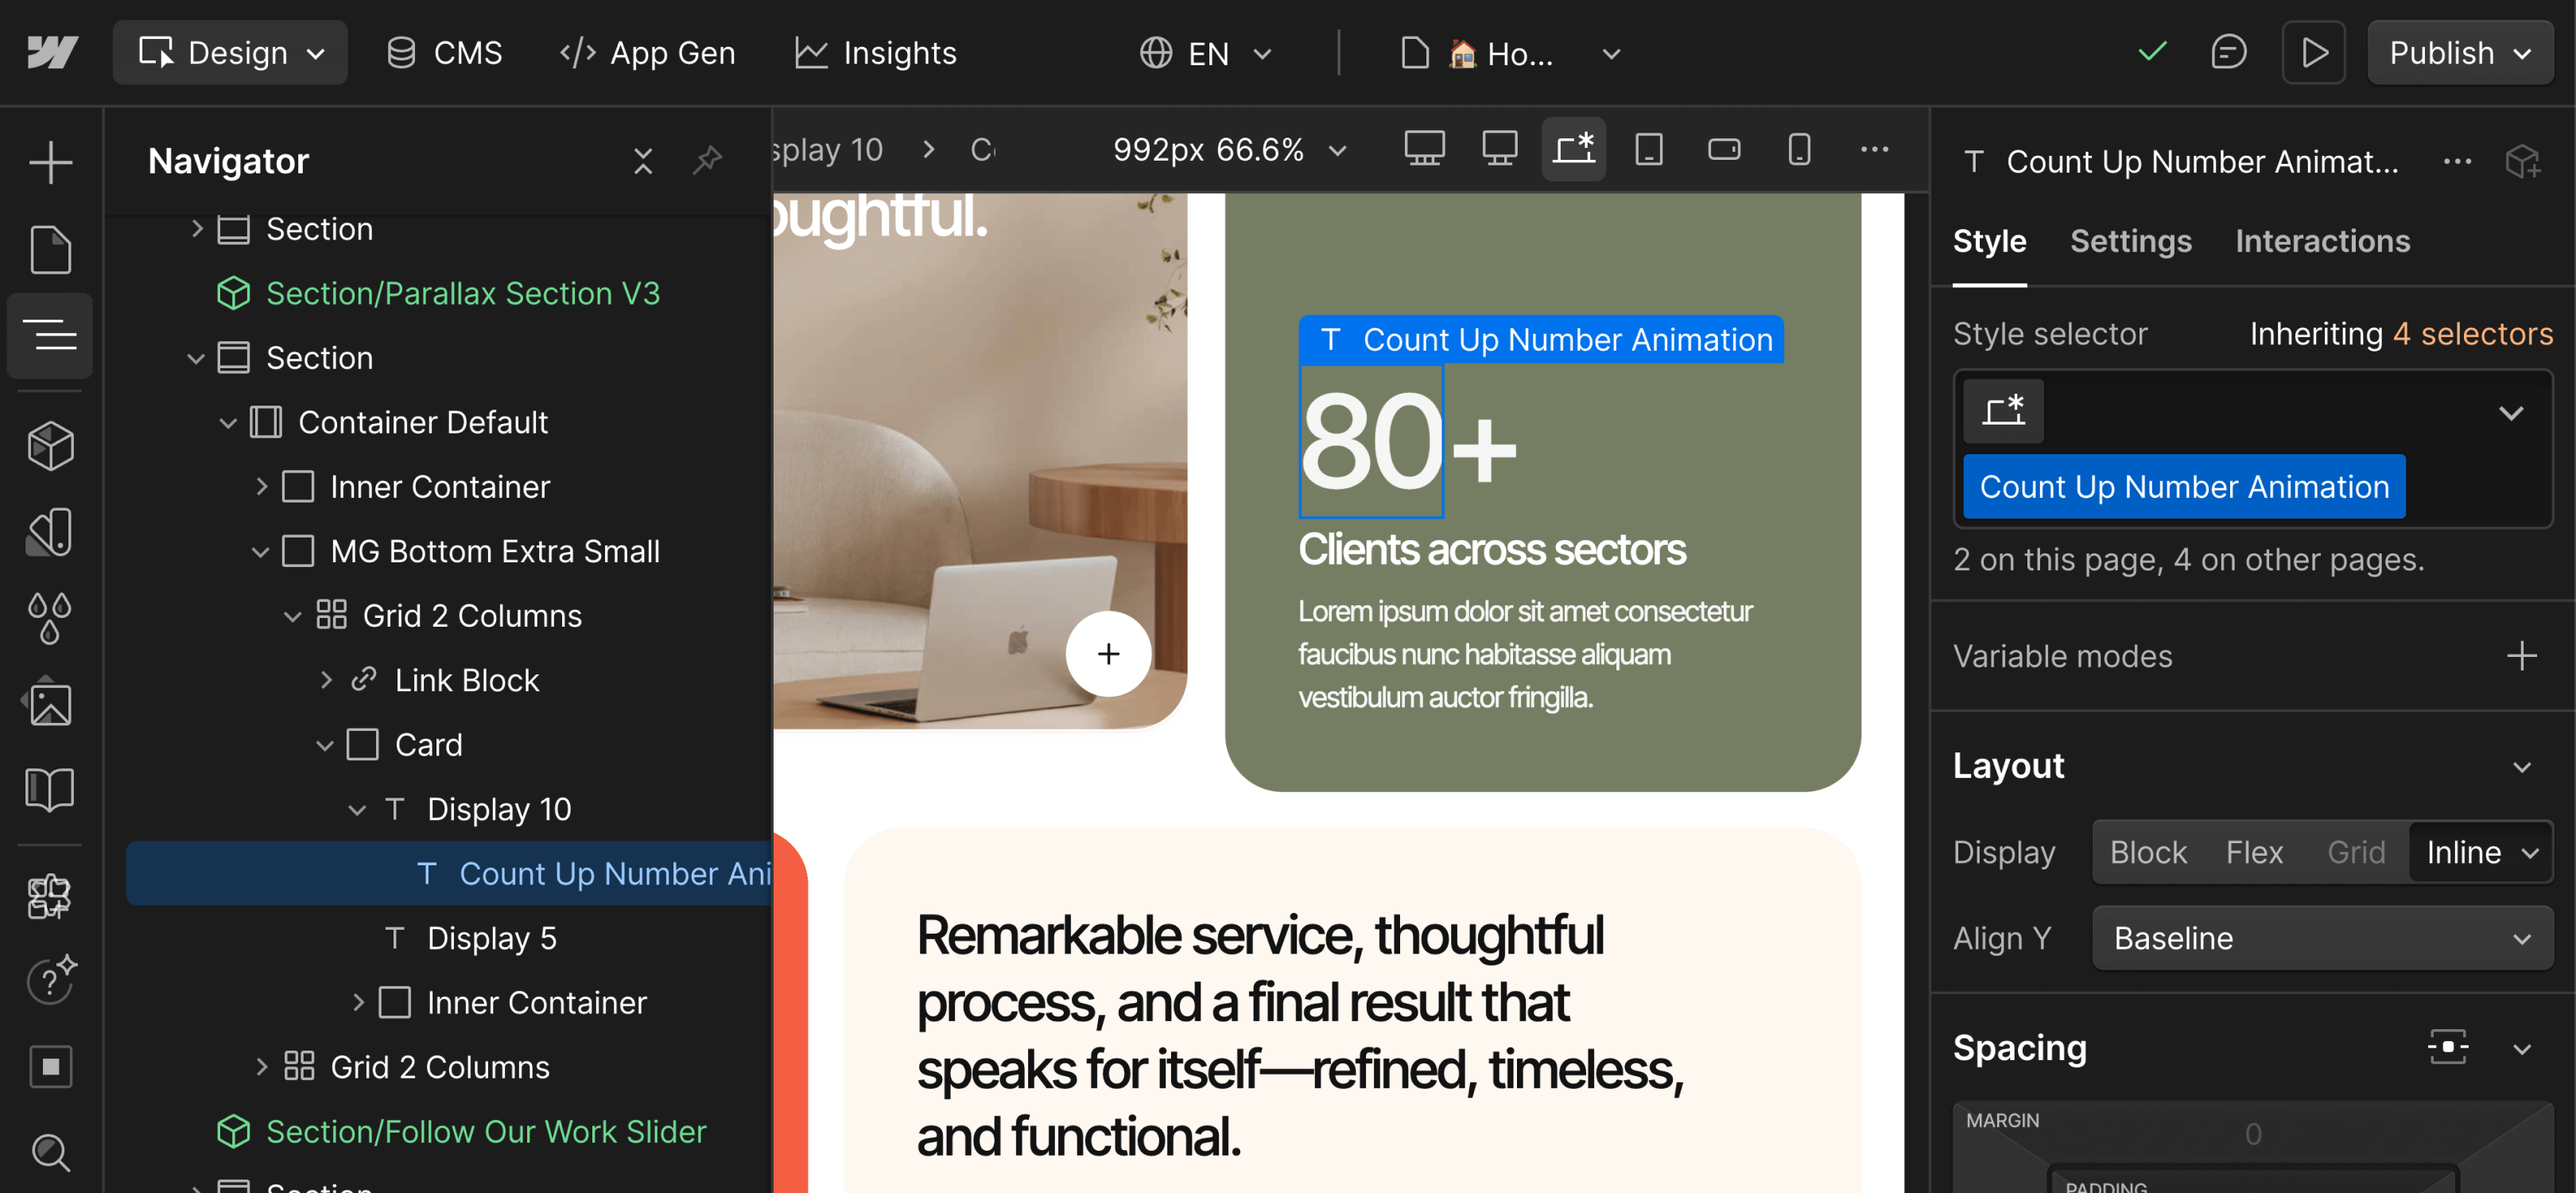This screenshot has width=2576, height=1193.
Task: Open the EN locale dropdown
Action: 1206,52
